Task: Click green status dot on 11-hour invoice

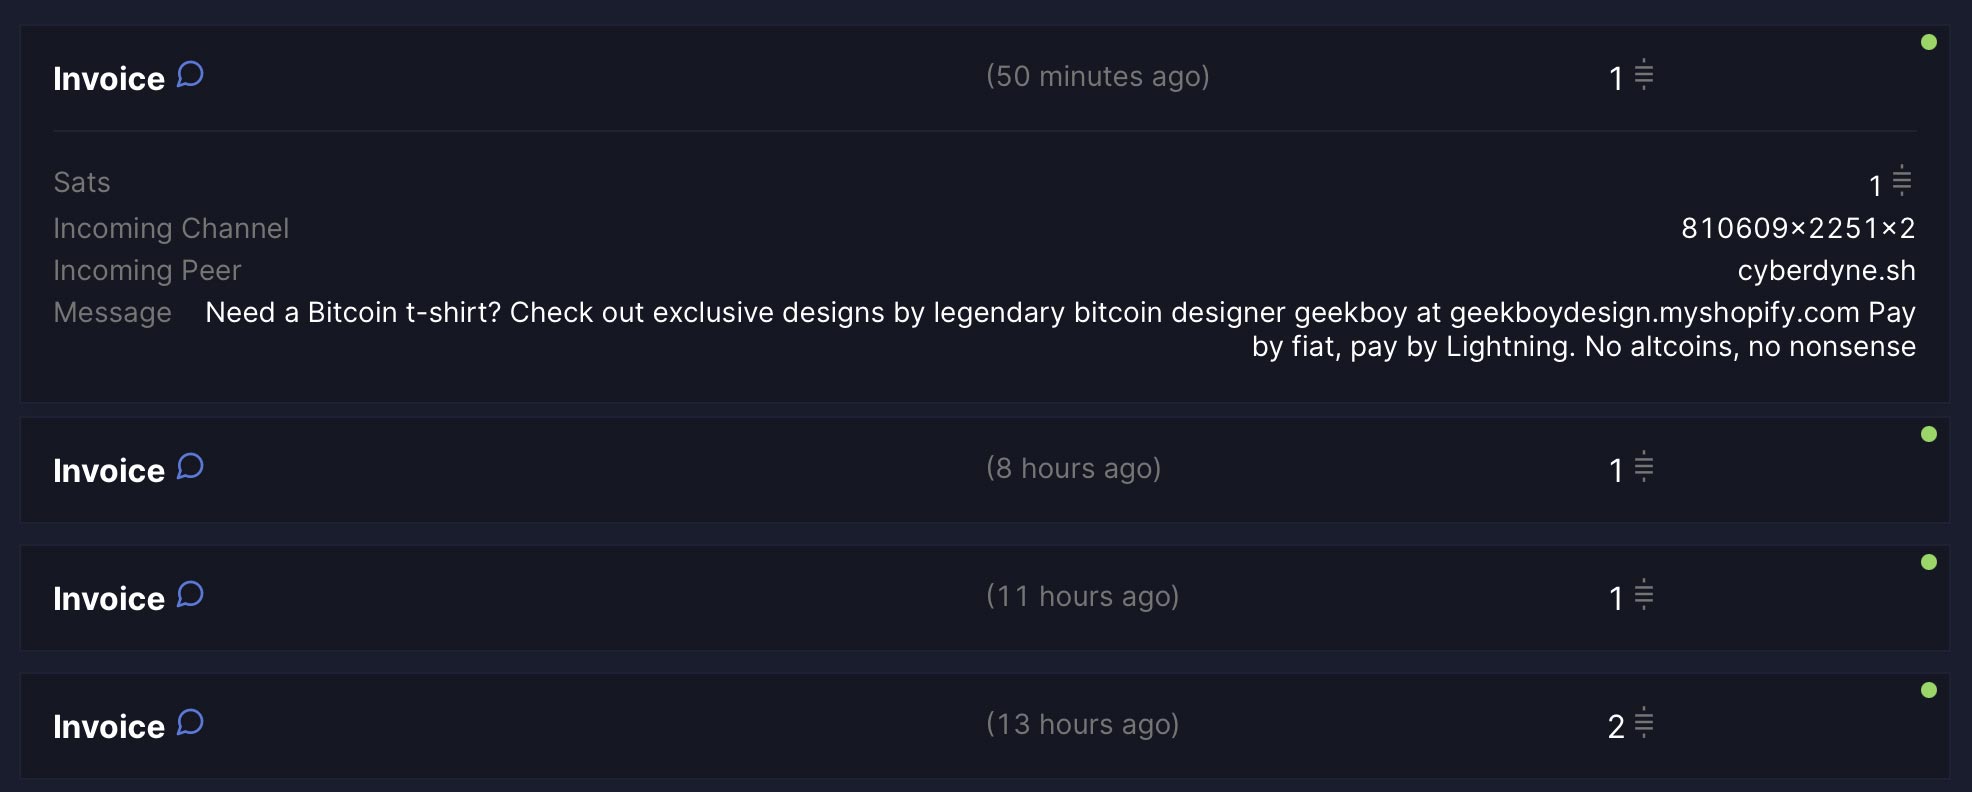Action: click(x=1929, y=562)
